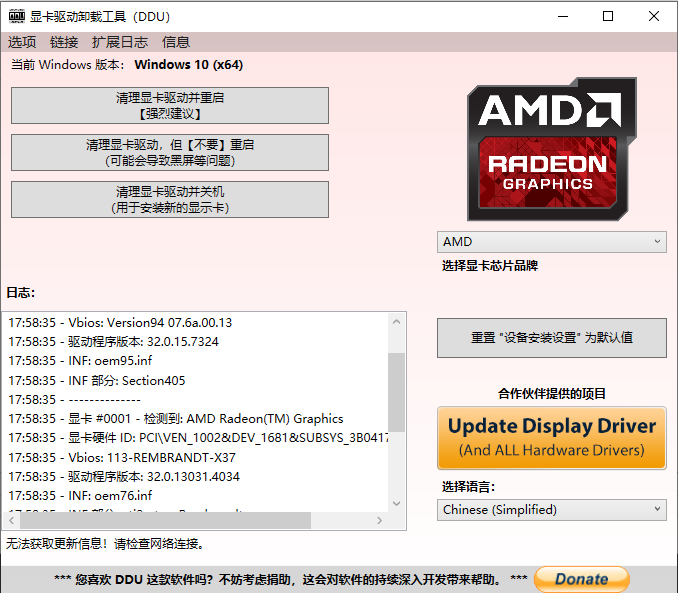Click the log's horizontal scroll right arrow
The width and height of the screenshot is (678, 593).
379,521
